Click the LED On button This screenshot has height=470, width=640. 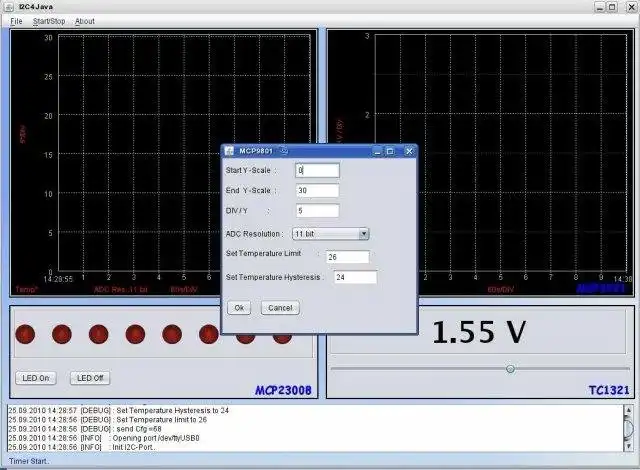[36, 378]
